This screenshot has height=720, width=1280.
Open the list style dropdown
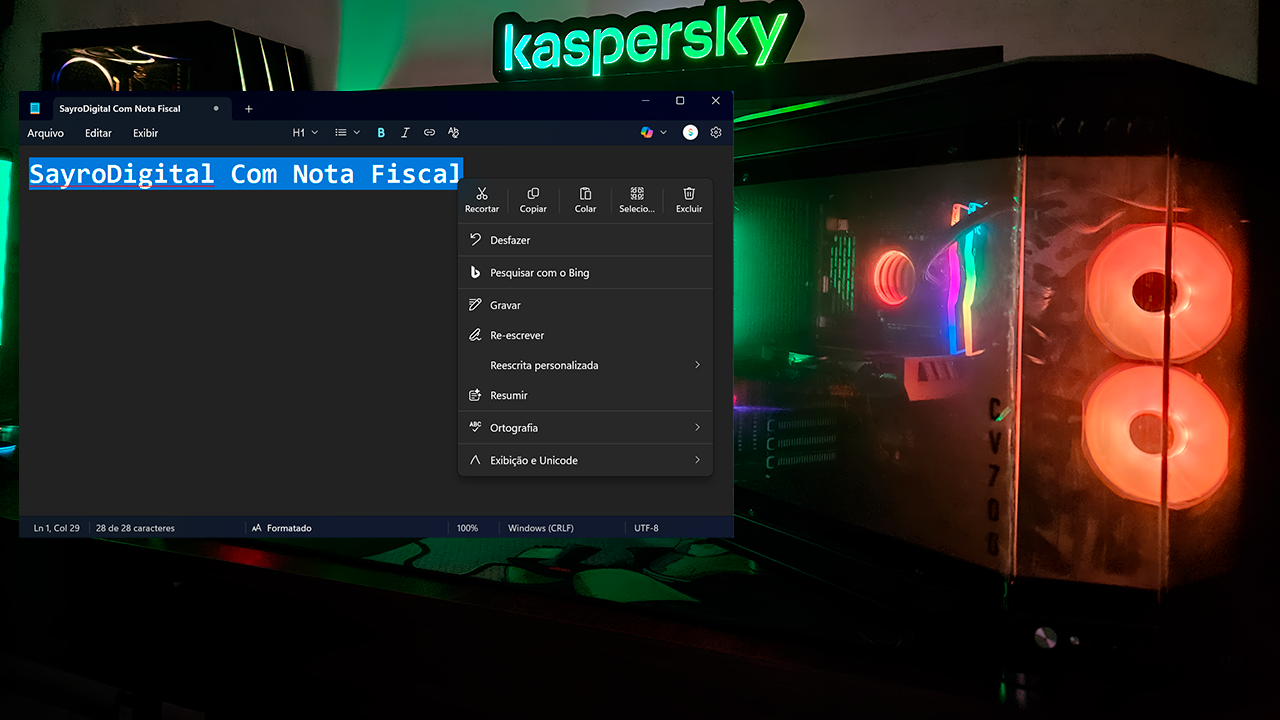coord(347,133)
